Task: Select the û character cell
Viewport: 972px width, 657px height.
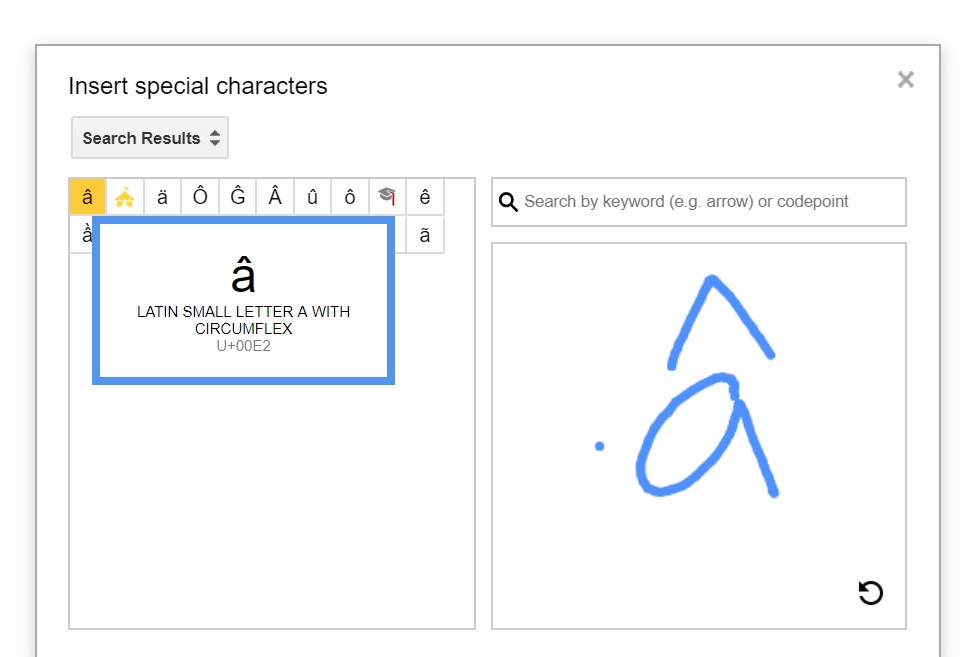Action: [x=312, y=197]
